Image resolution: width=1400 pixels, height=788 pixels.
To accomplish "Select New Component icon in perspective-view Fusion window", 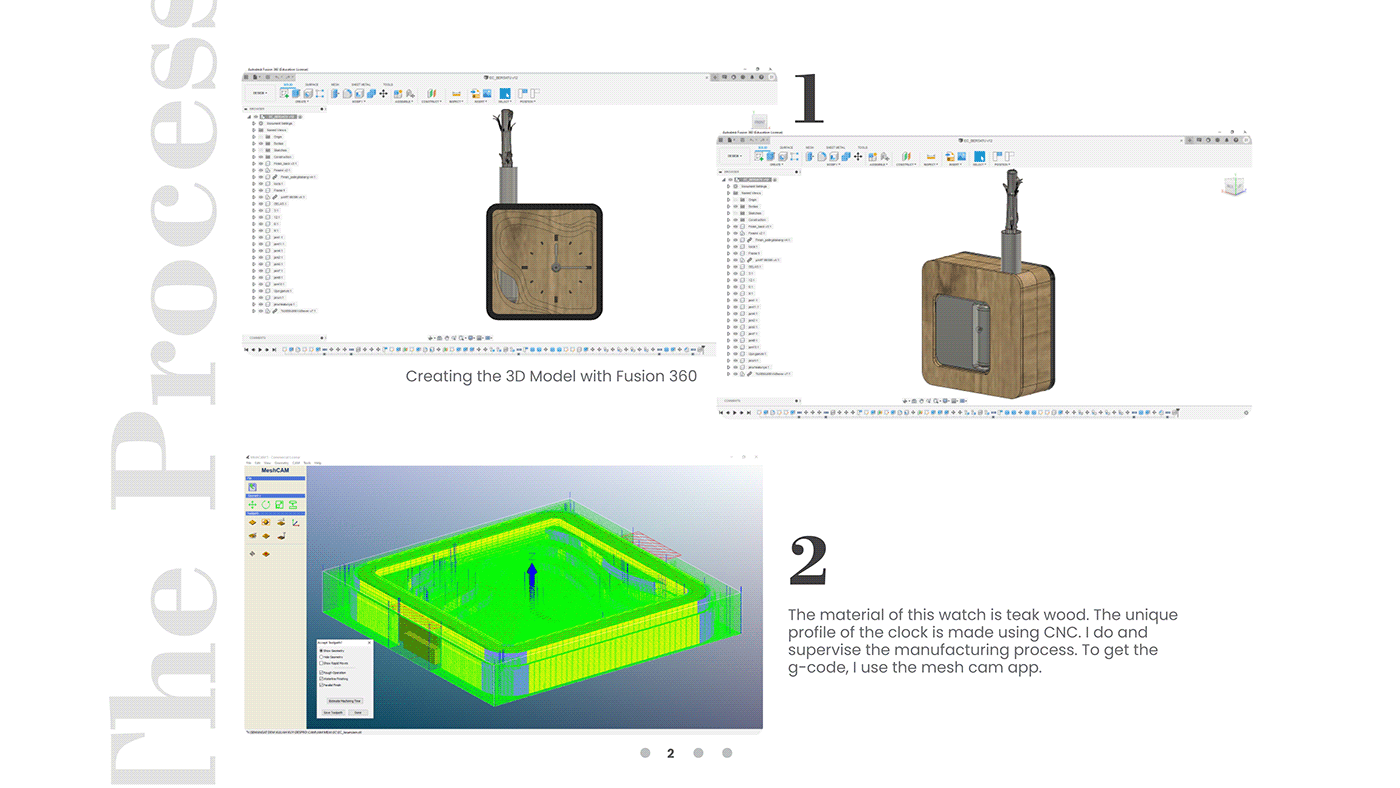I will (x=873, y=156).
